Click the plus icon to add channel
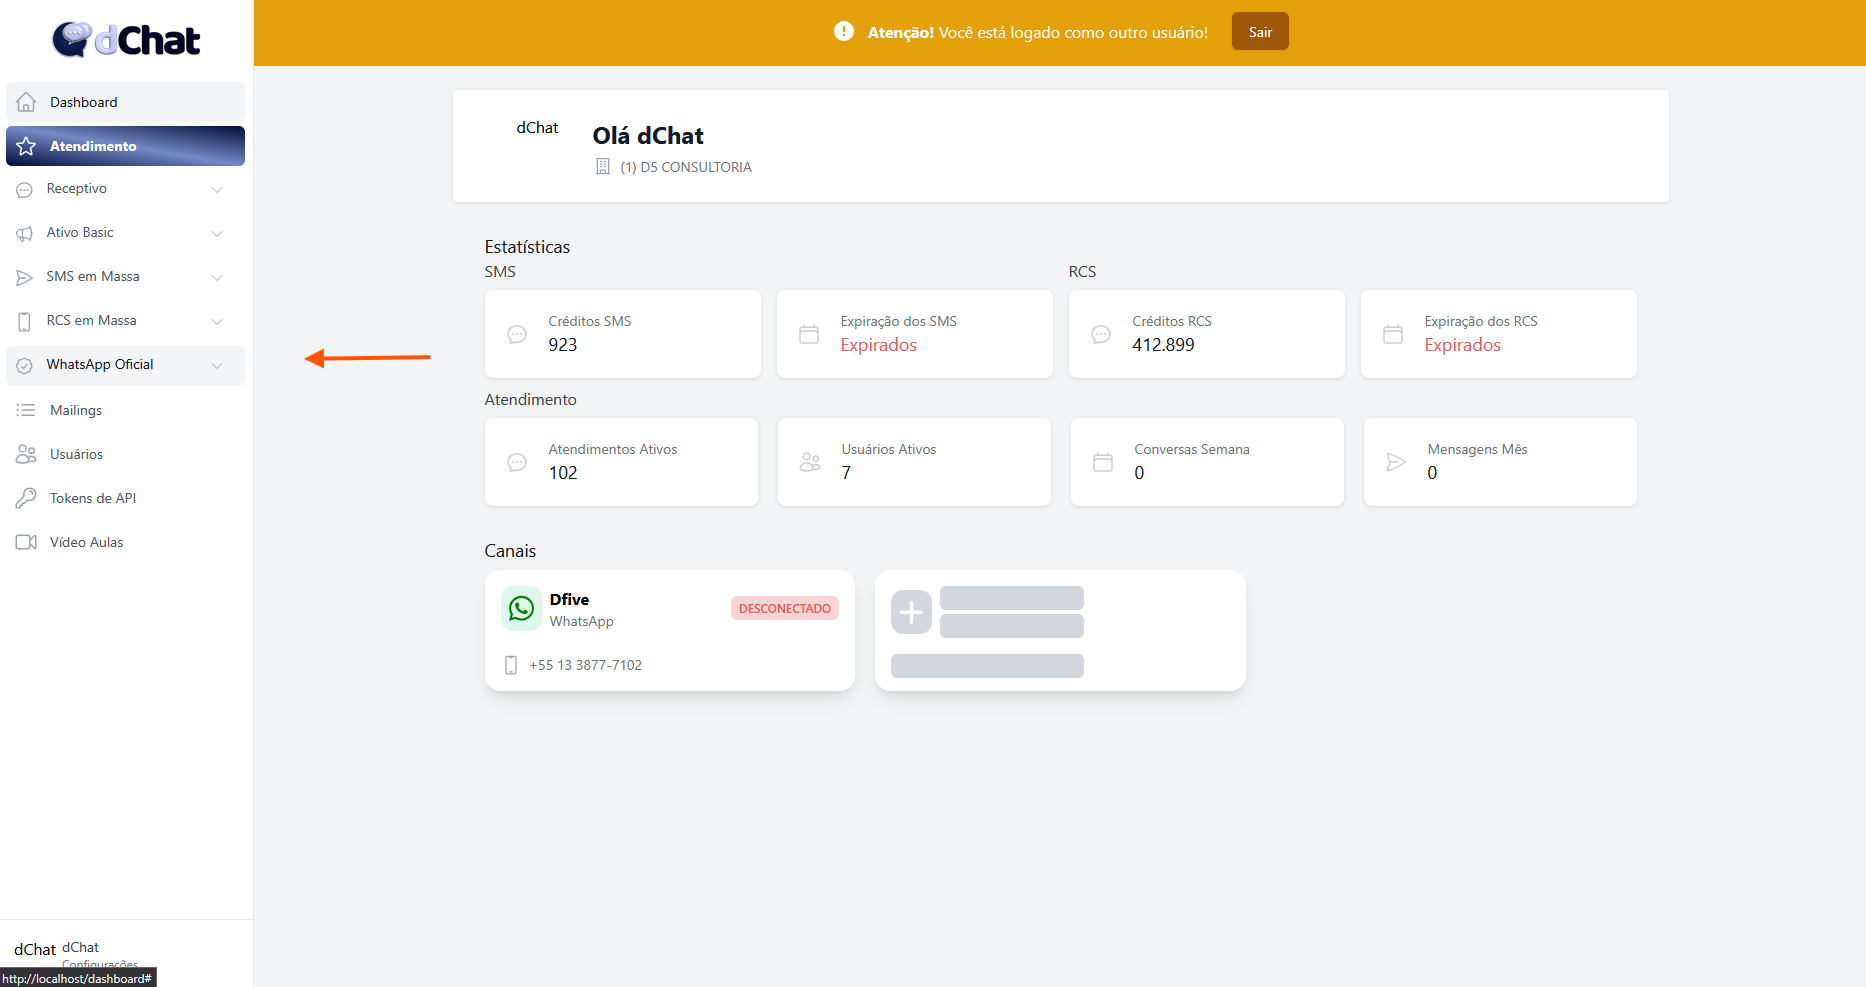Viewport: 1866px width, 987px height. pos(911,612)
